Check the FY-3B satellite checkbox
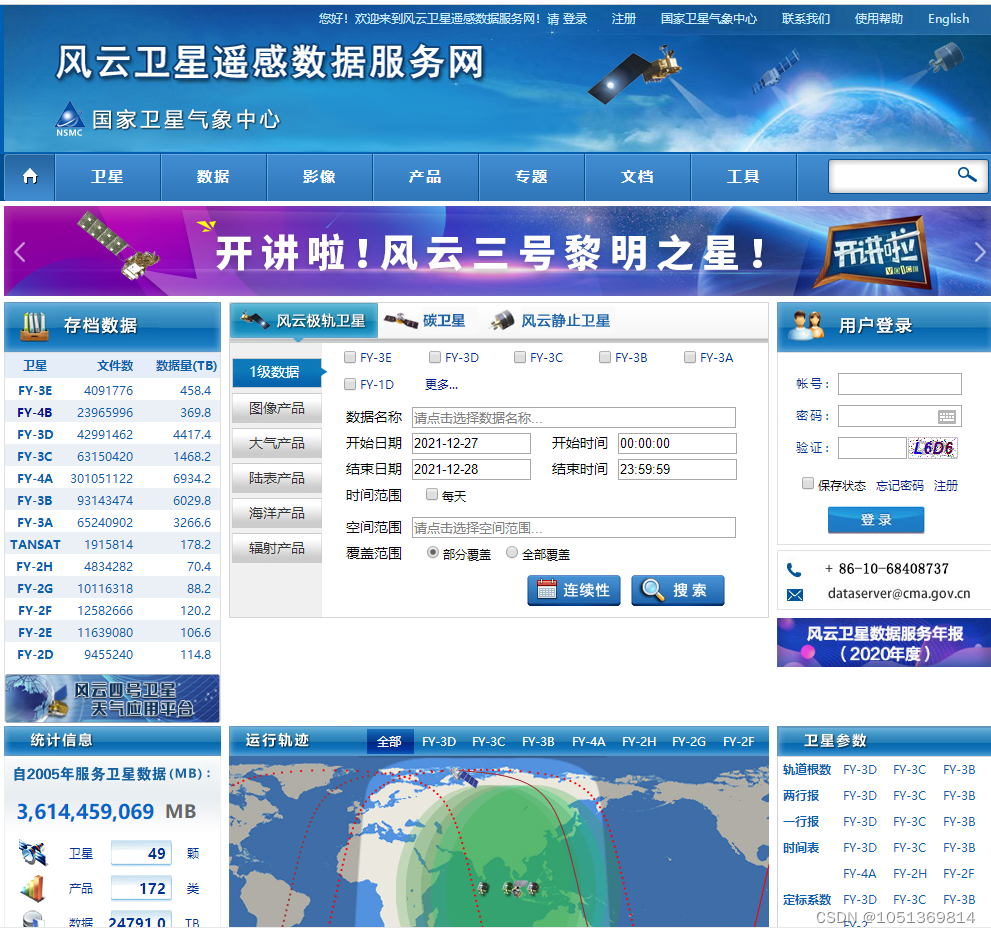Viewport: 991px width, 933px height. coord(605,357)
